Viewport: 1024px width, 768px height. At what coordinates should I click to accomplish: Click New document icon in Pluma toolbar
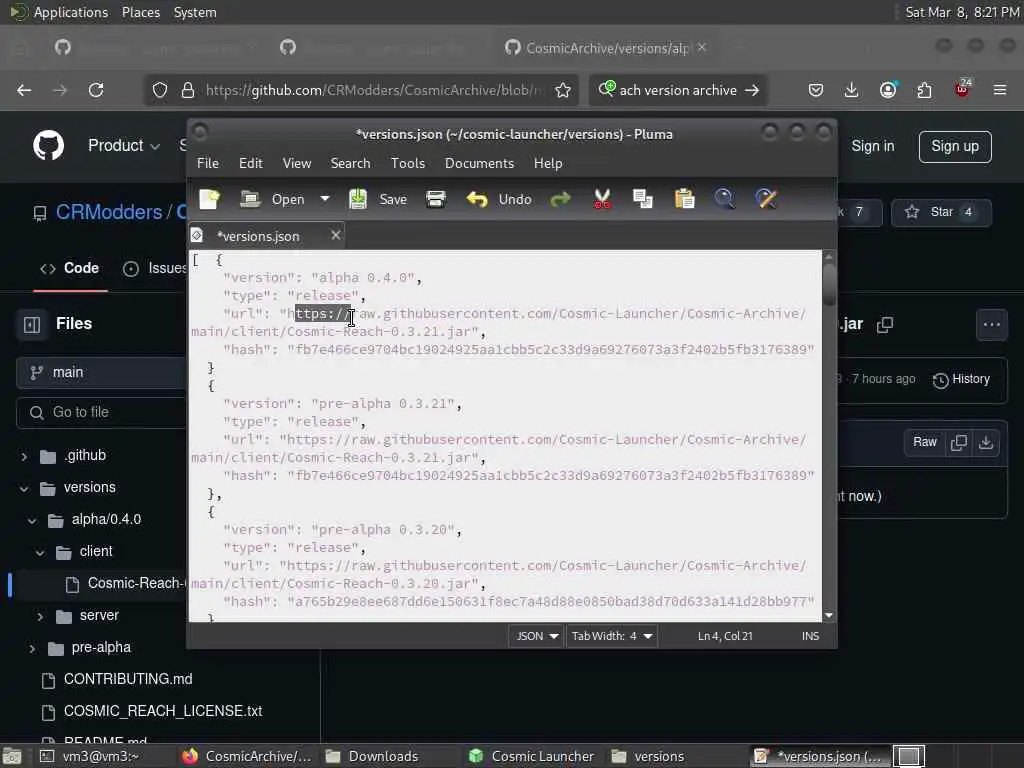[210, 199]
